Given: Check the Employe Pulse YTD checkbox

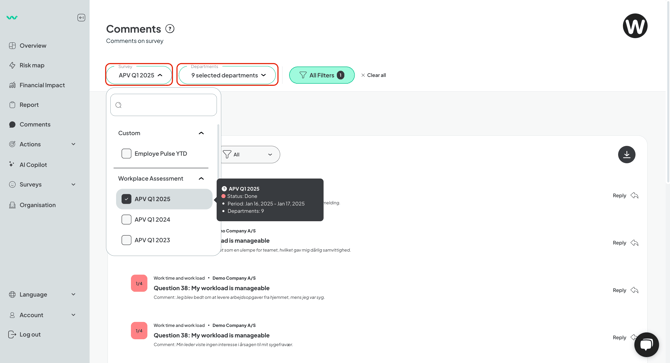Looking at the screenshot, I should click(x=126, y=153).
